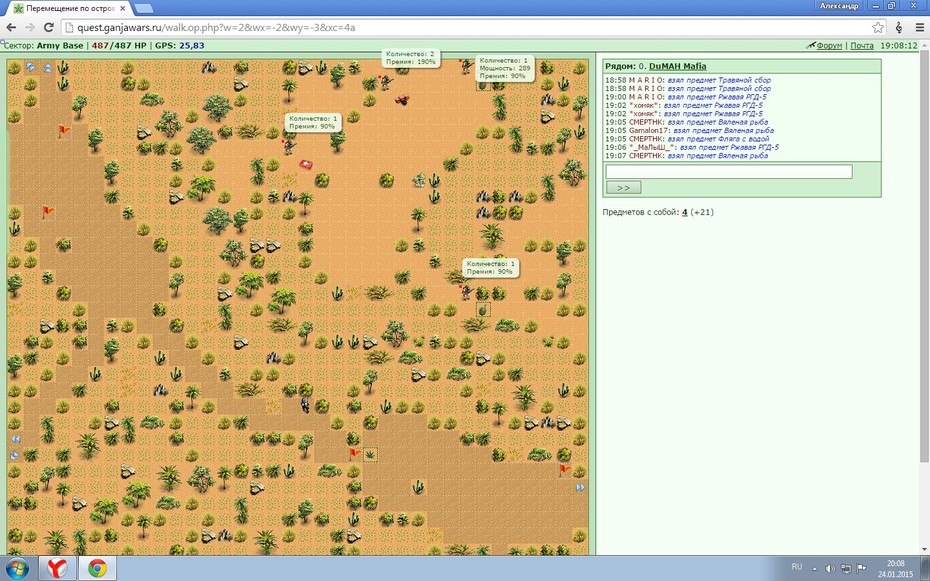Open the Chrome hamburger menu
The height and width of the screenshot is (581, 930).
tap(919, 27)
